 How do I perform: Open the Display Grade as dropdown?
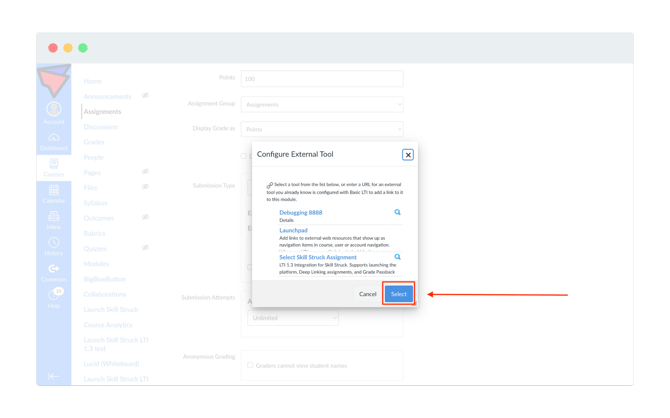tap(322, 129)
